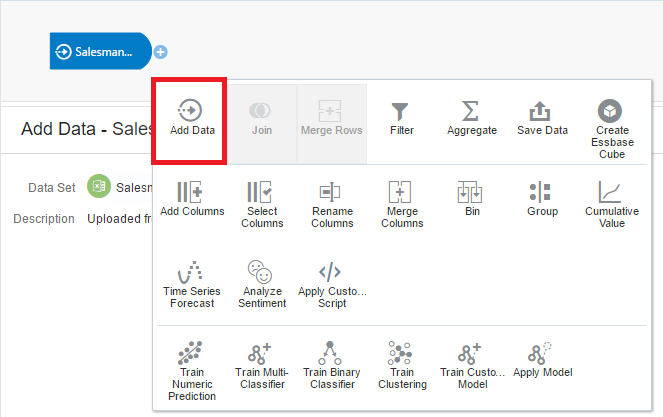Pick the Merge Rows step
The height and width of the screenshot is (417, 663).
point(331,118)
